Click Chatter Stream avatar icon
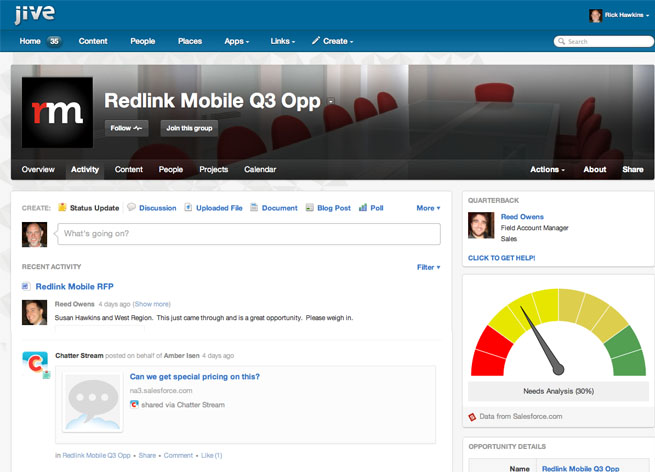655x472 pixels. (x=36, y=365)
